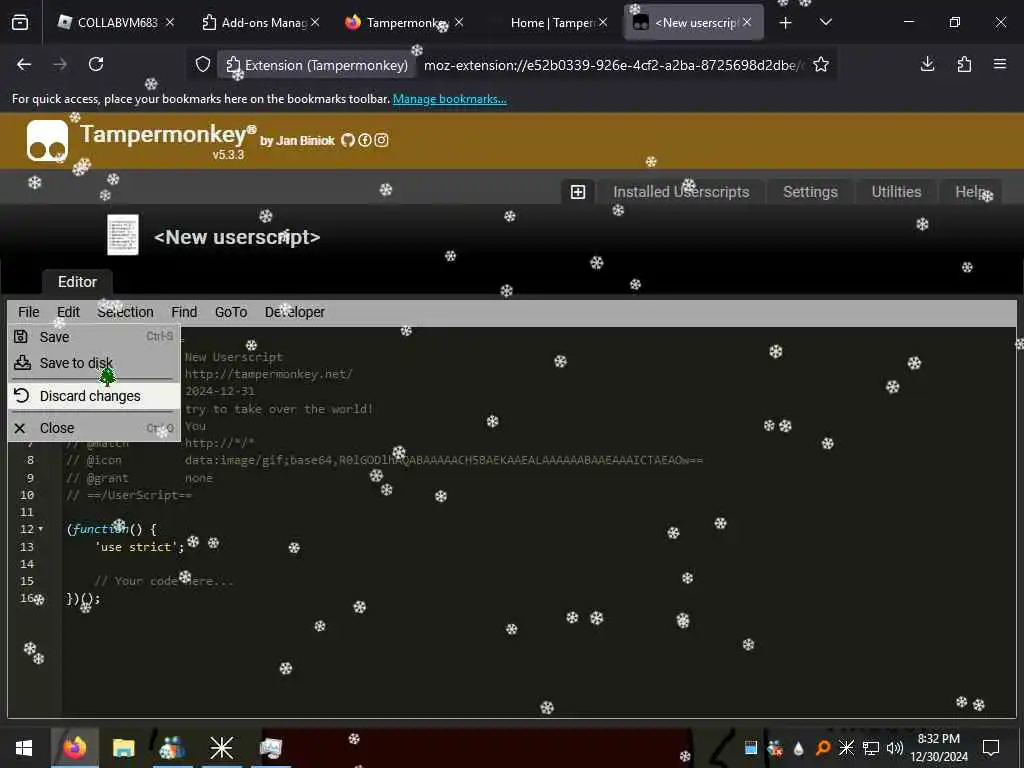Choose Save in the File menu
Image resolution: width=1024 pixels, height=768 pixels.
[x=94, y=337]
